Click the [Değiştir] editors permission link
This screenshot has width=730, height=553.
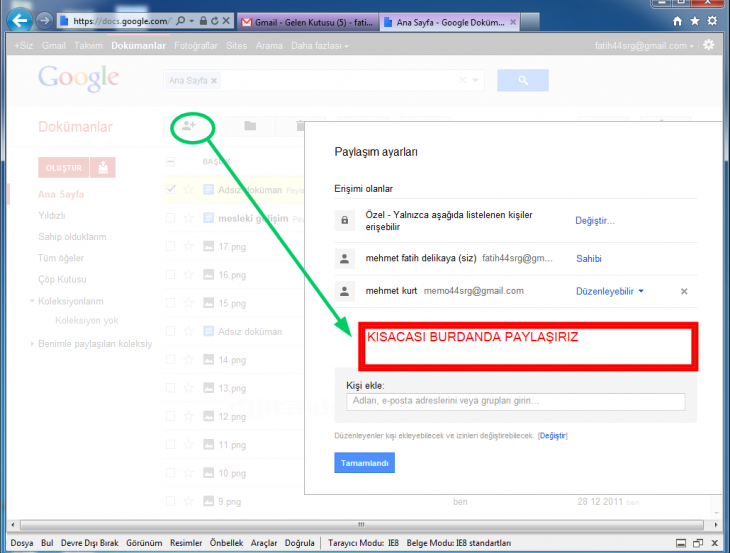tap(553, 436)
